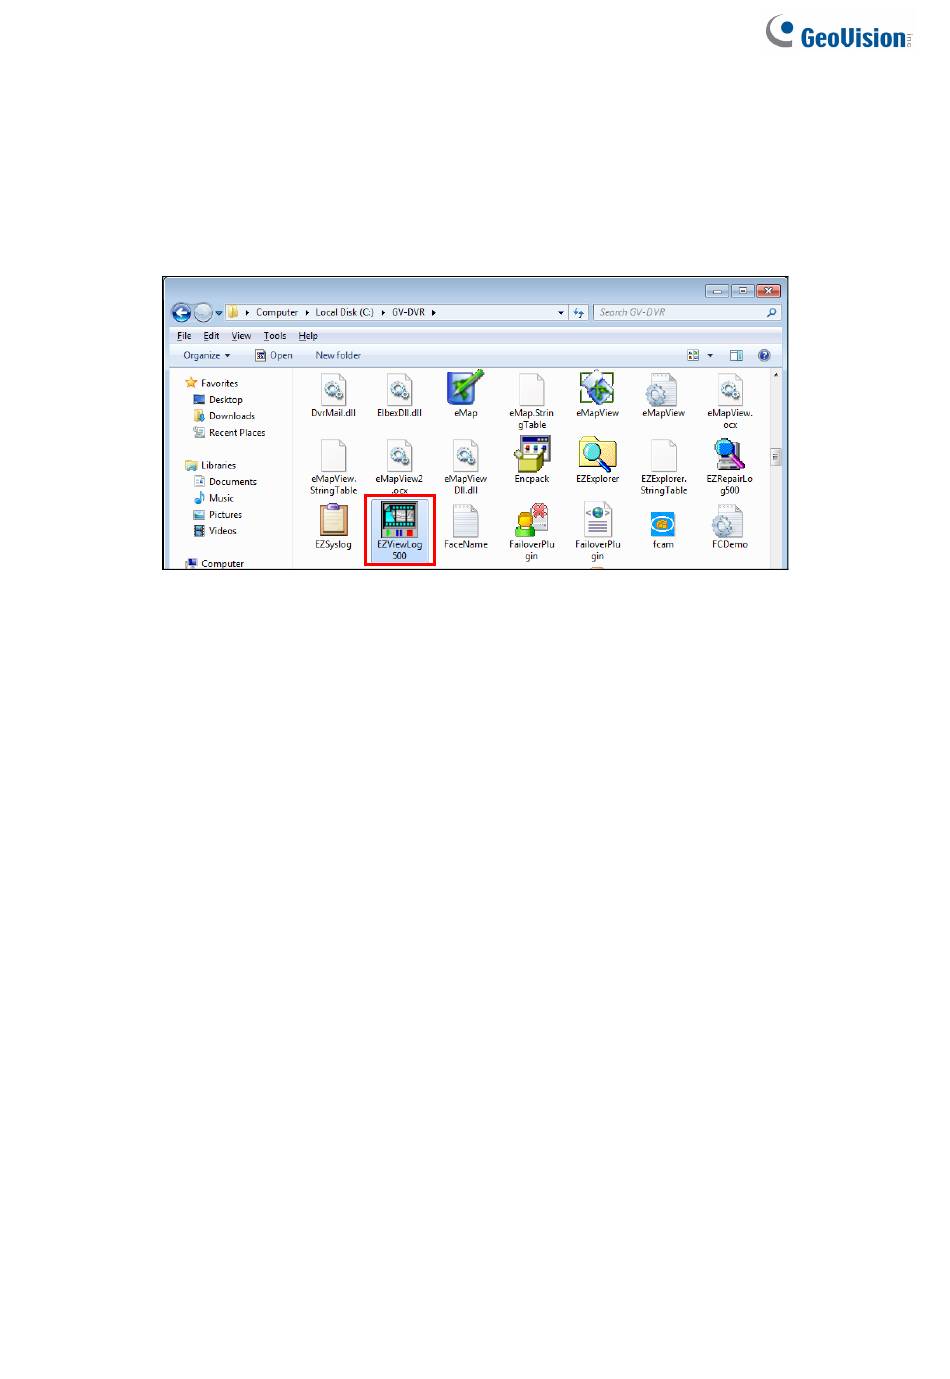Create a New folder
Image resolution: width=950 pixels, height=1379 pixels.
coord(338,355)
